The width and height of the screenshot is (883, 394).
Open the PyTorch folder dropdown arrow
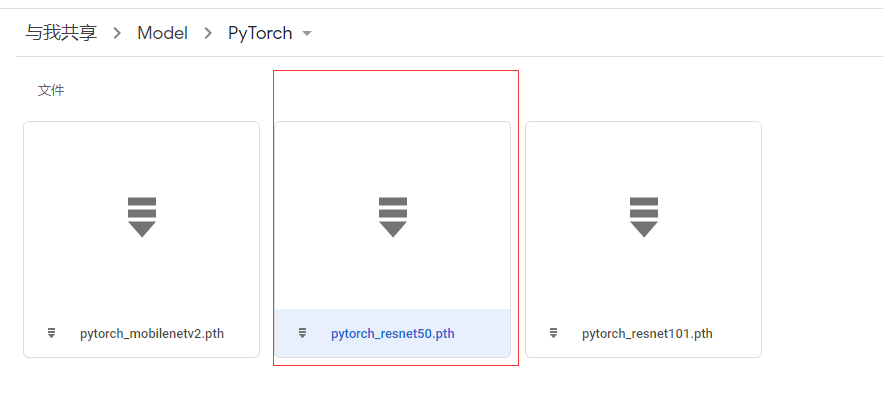tap(307, 34)
